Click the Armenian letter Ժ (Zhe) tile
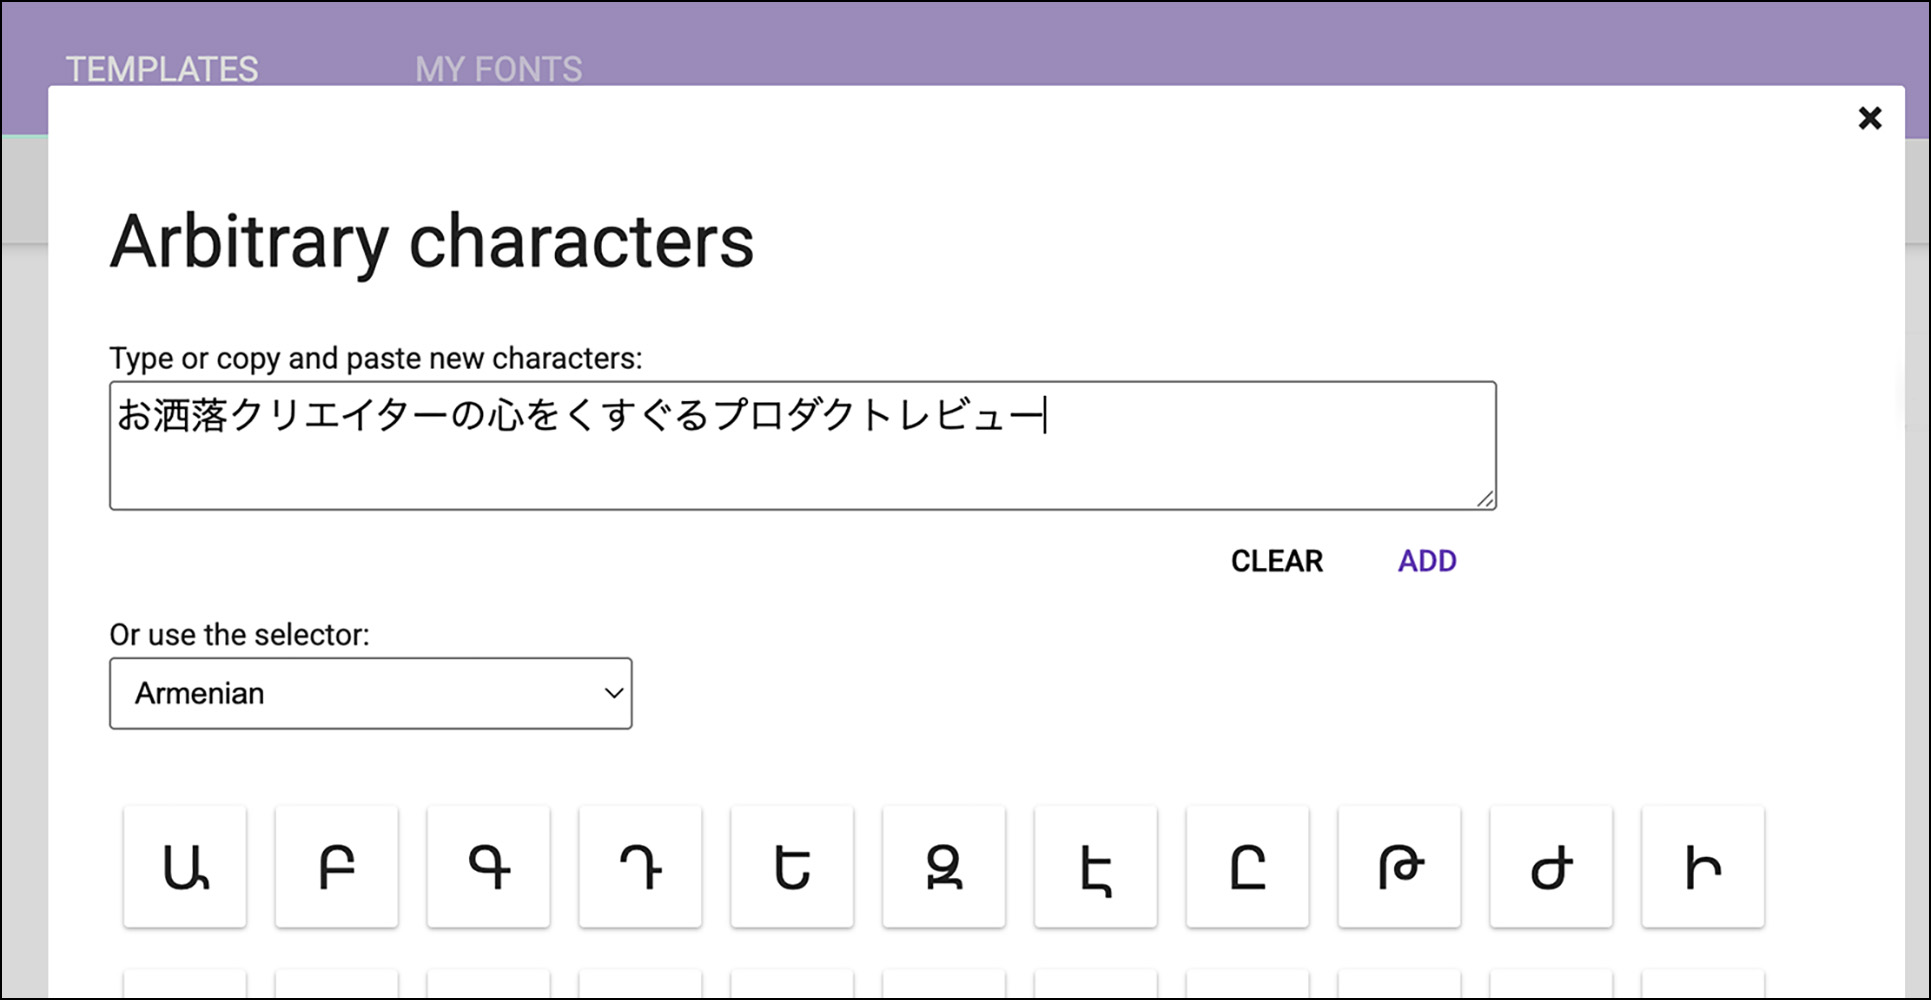1931x1000 pixels. coord(1551,867)
